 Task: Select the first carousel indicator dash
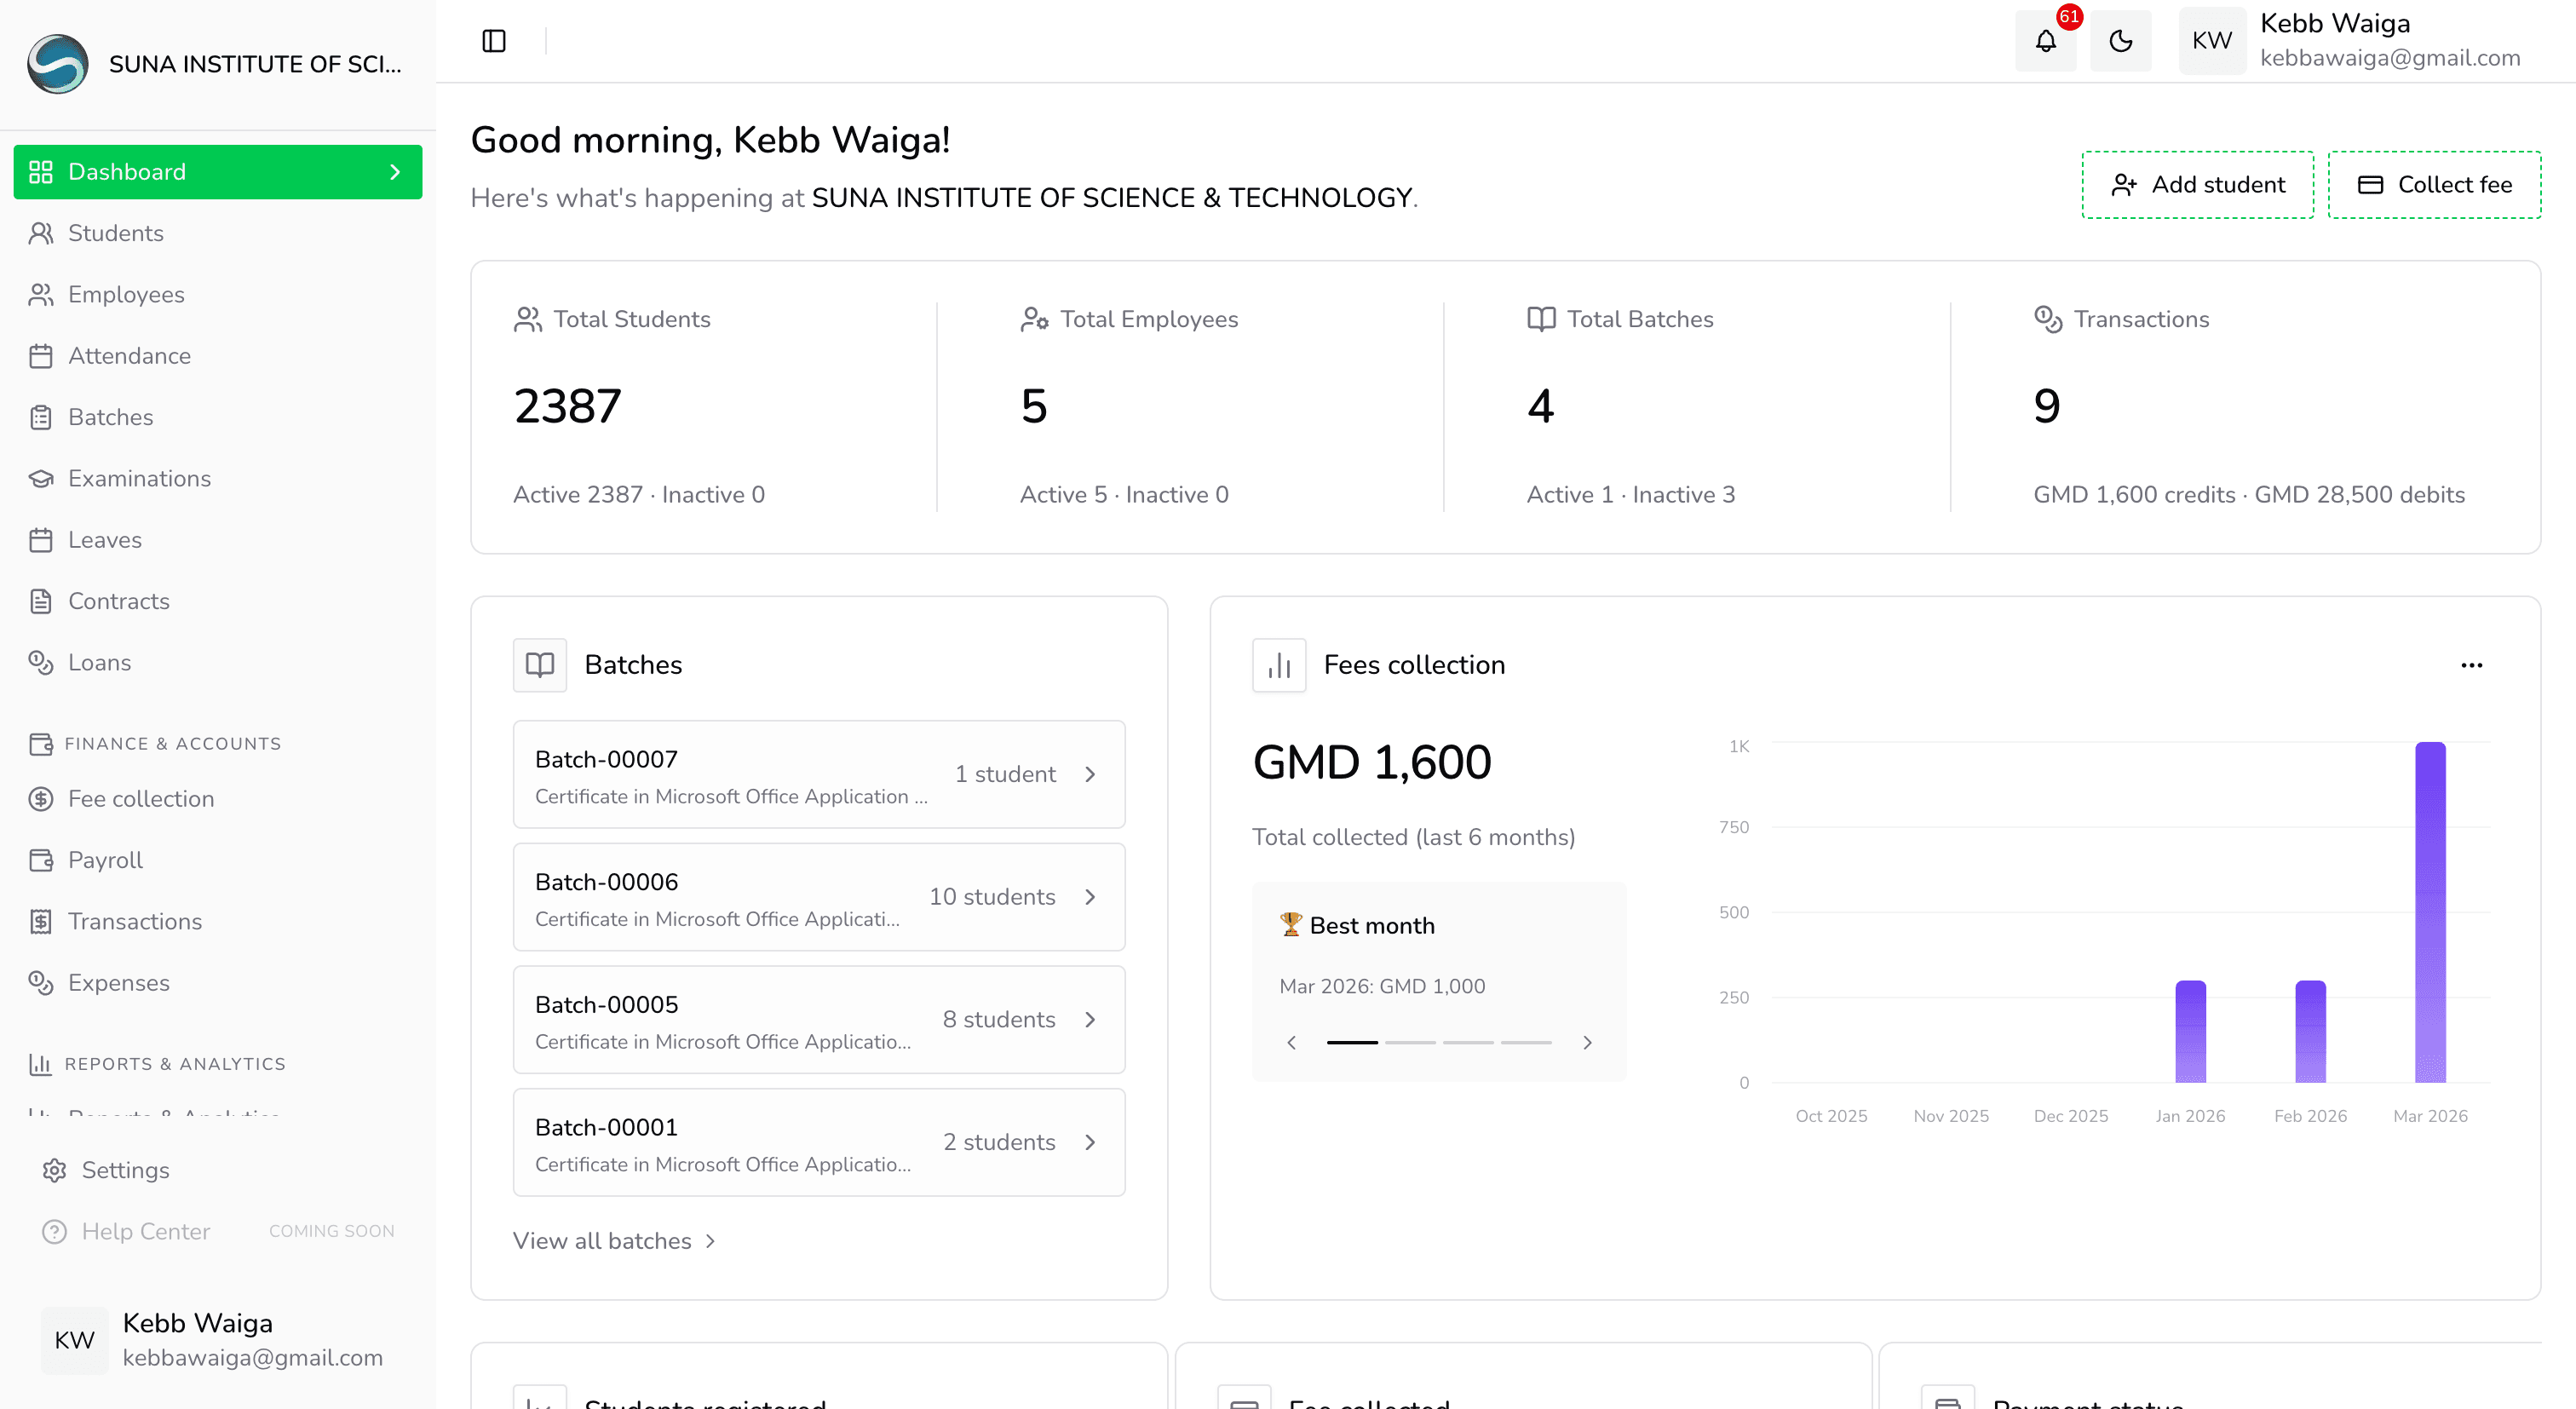pos(1354,1042)
